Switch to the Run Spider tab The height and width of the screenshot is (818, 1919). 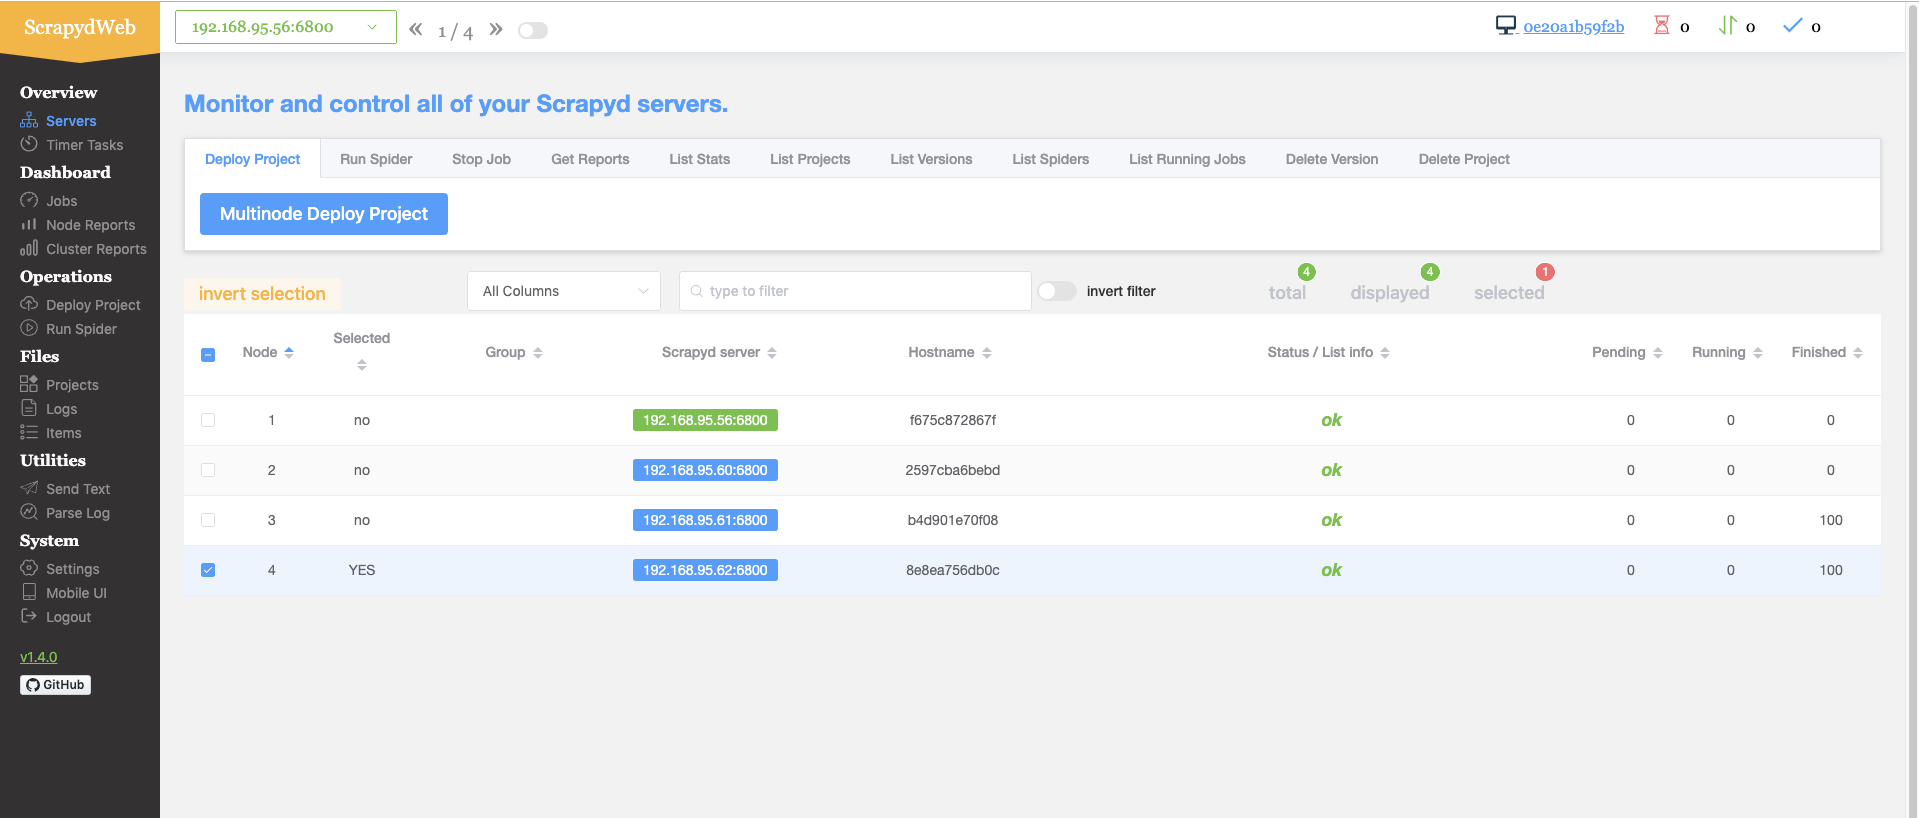(376, 159)
